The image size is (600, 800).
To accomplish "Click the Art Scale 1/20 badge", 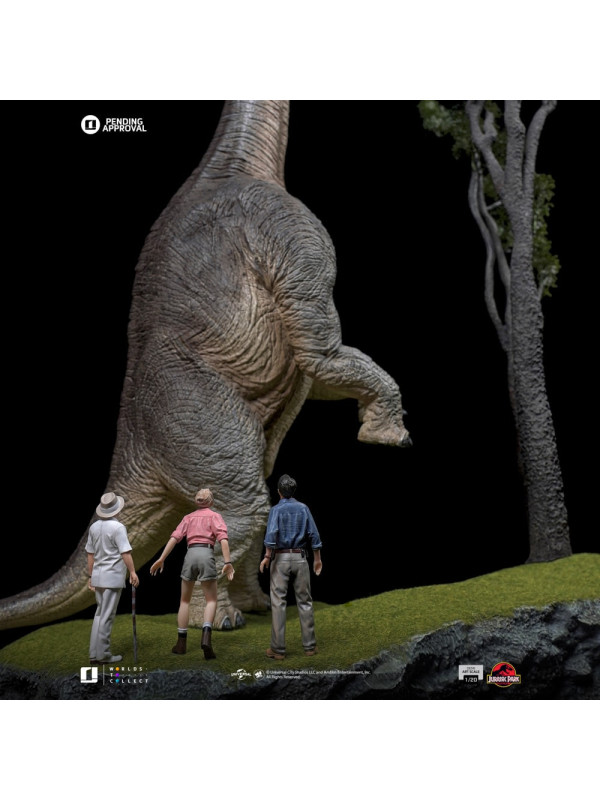I will (470, 674).
